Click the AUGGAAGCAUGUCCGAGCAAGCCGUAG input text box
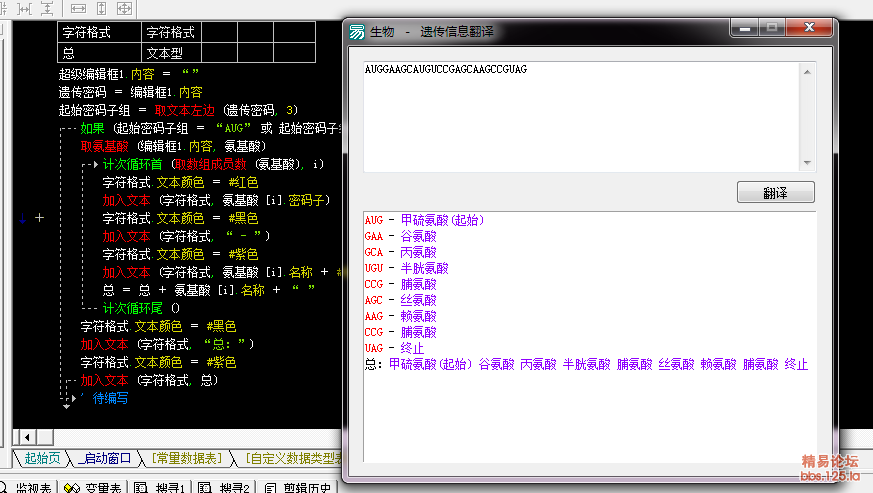Viewport: 873px width, 493px height. tap(582, 117)
